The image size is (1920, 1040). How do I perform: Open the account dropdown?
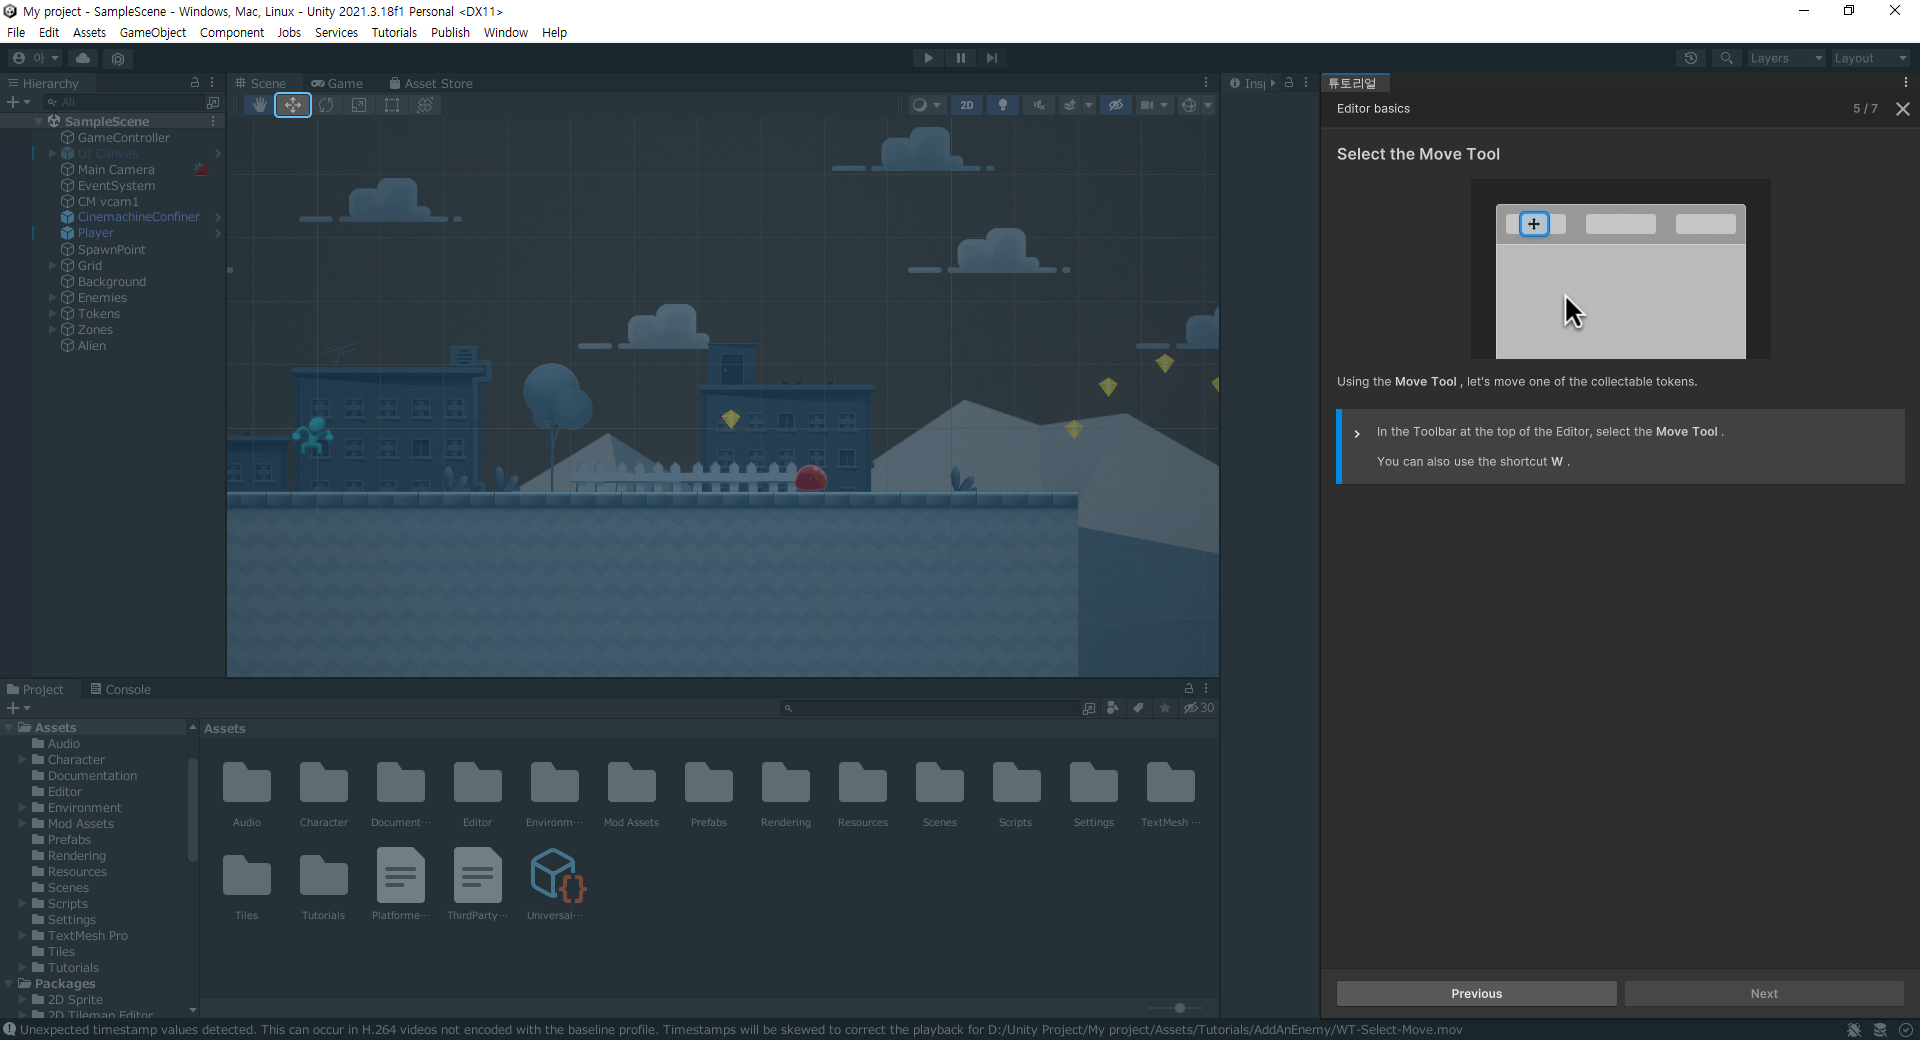coord(35,58)
